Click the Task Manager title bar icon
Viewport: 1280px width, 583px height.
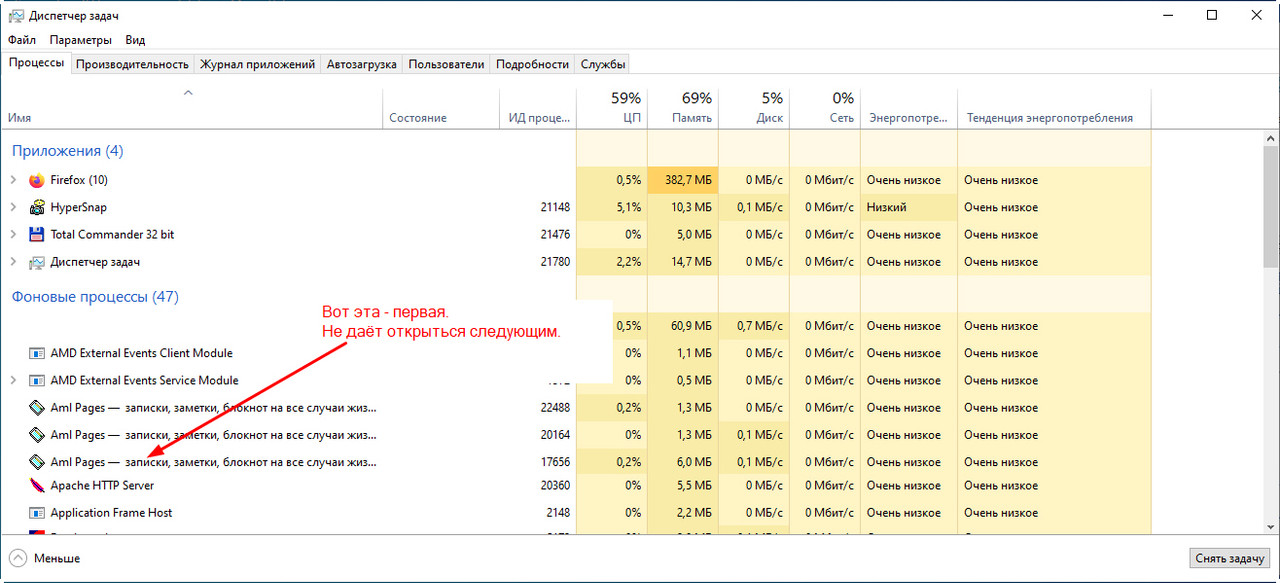pos(14,15)
